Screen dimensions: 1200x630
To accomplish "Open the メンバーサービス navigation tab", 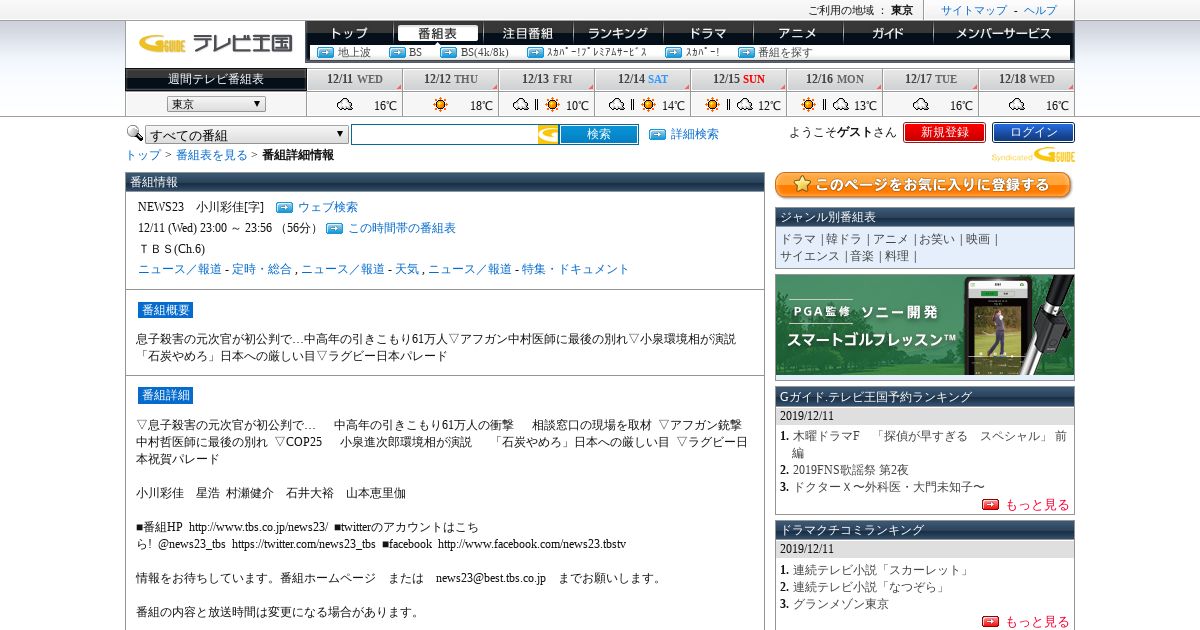I will (1003, 33).
